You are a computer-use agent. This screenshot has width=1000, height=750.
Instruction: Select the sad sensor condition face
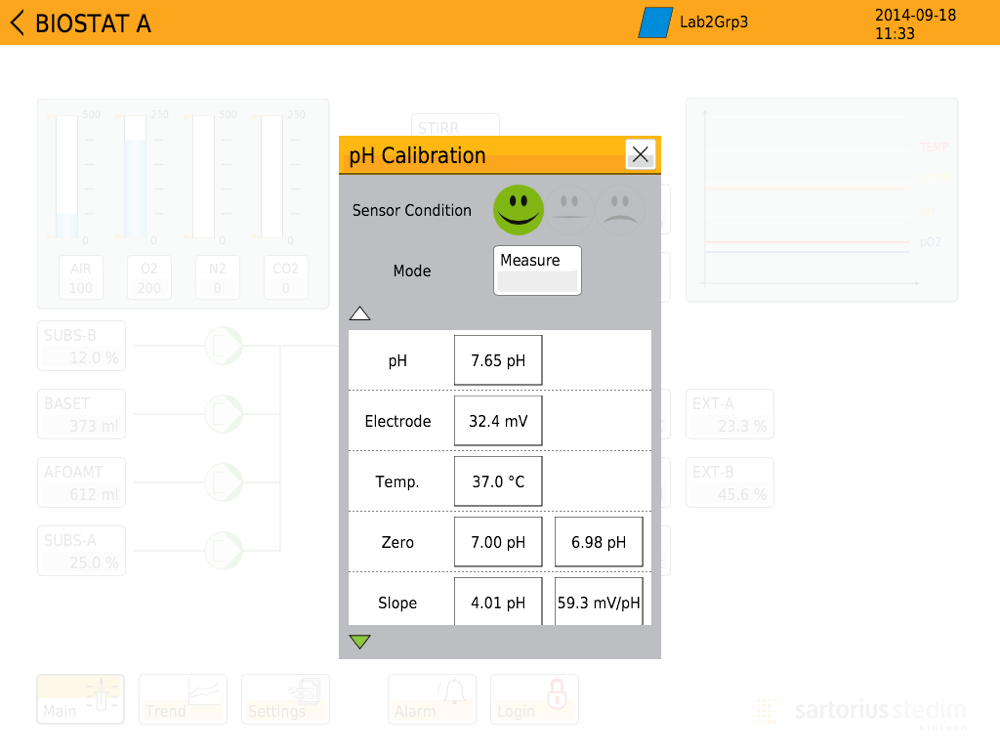[621, 210]
